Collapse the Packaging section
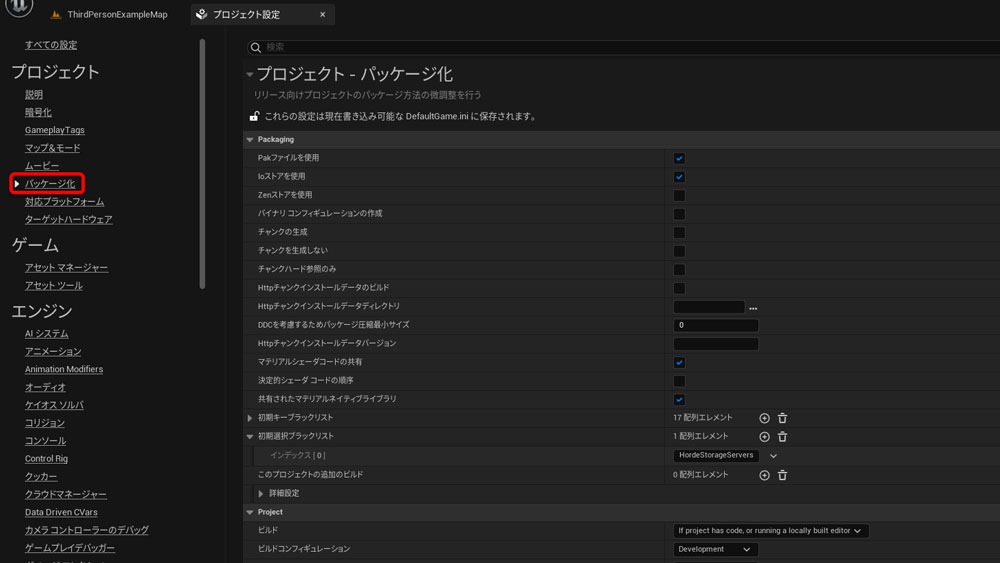The width and height of the screenshot is (1000, 563). tap(250, 140)
